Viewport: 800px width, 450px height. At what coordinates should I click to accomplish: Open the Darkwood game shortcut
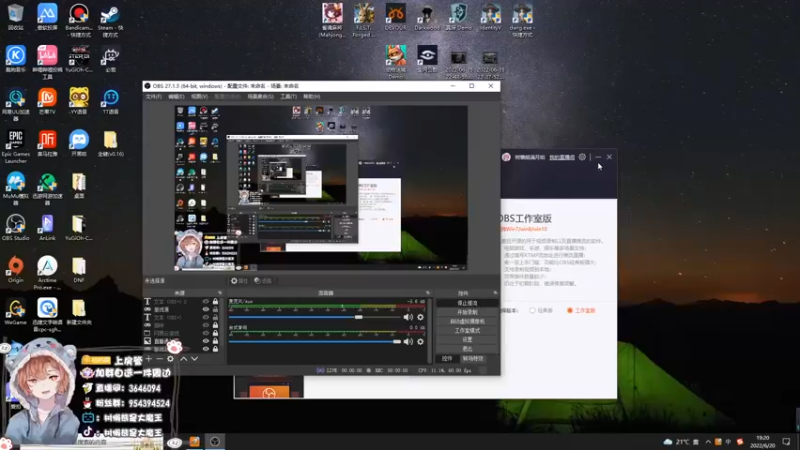pyautogui.click(x=427, y=17)
